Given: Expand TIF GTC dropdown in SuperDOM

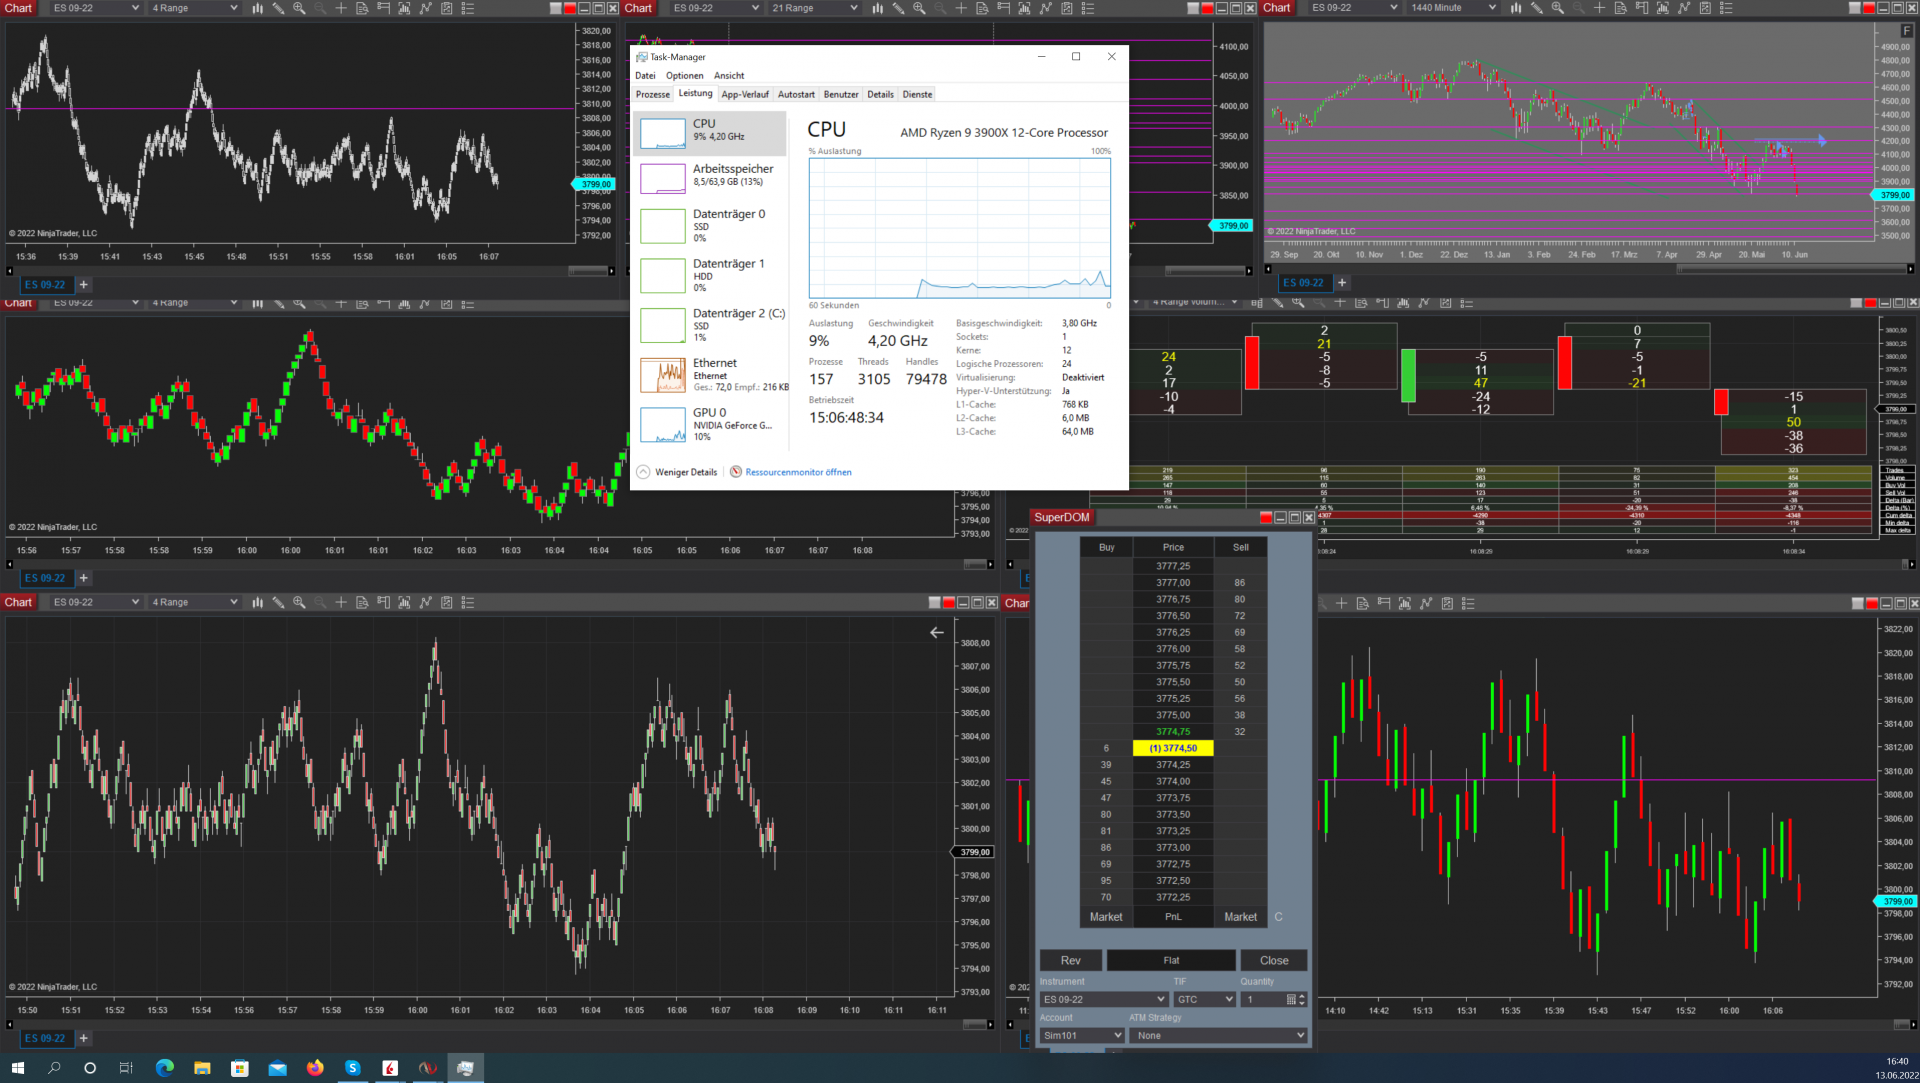Looking at the screenshot, I should coord(1205,1000).
